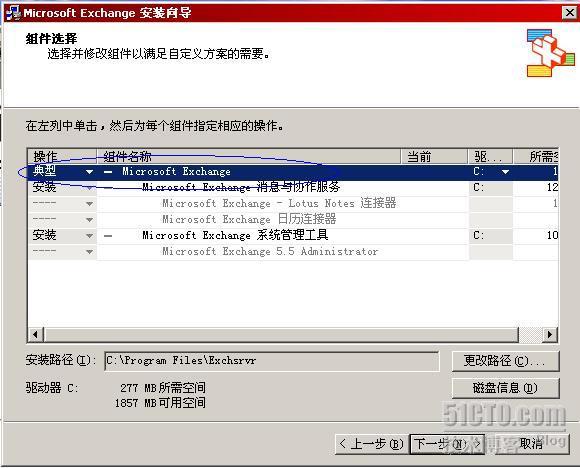The image size is (580, 468).
Task: Click the 下一步 (Next) button
Action: coord(447,444)
